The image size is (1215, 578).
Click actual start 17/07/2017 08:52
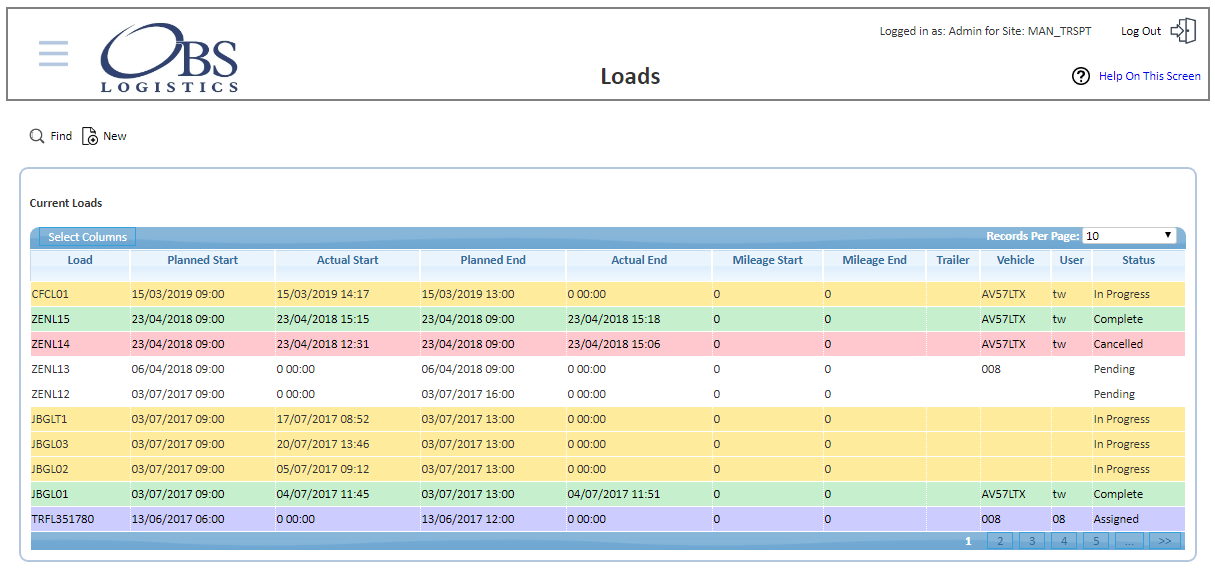(323, 419)
